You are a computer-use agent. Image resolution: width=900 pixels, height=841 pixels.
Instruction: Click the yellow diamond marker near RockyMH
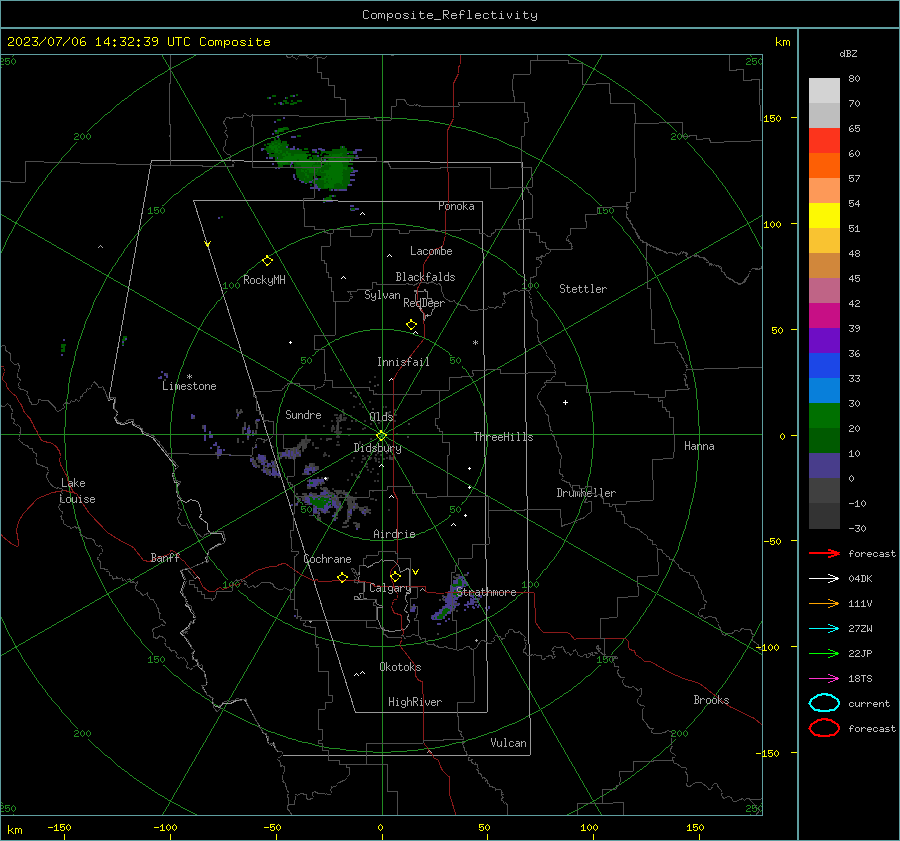[267, 261]
